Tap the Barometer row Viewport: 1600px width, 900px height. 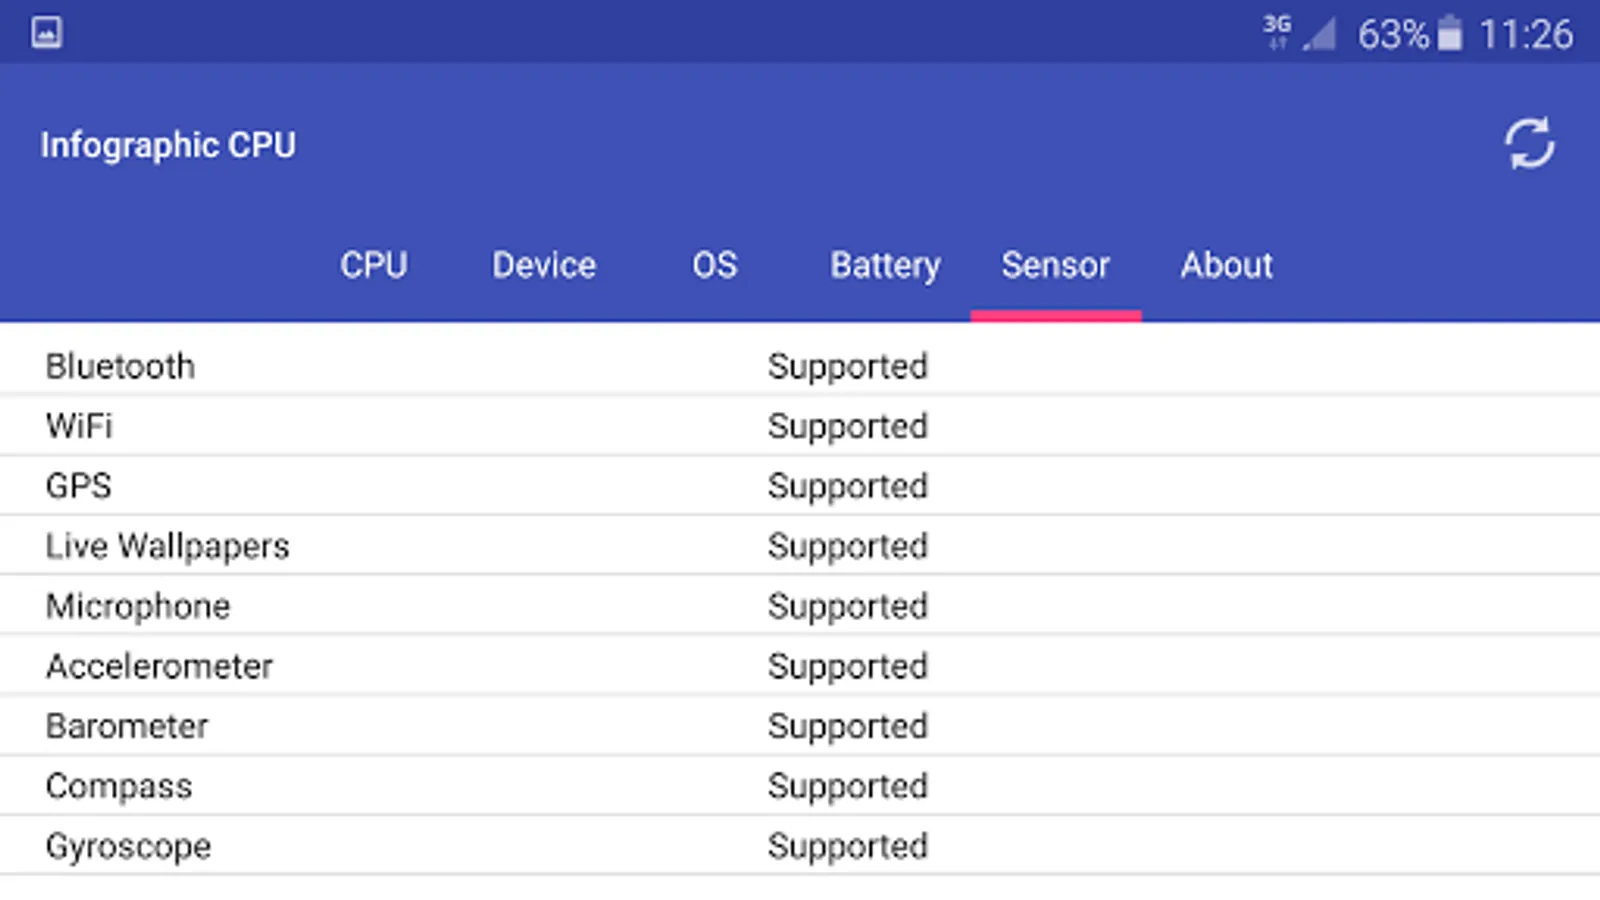127,726
